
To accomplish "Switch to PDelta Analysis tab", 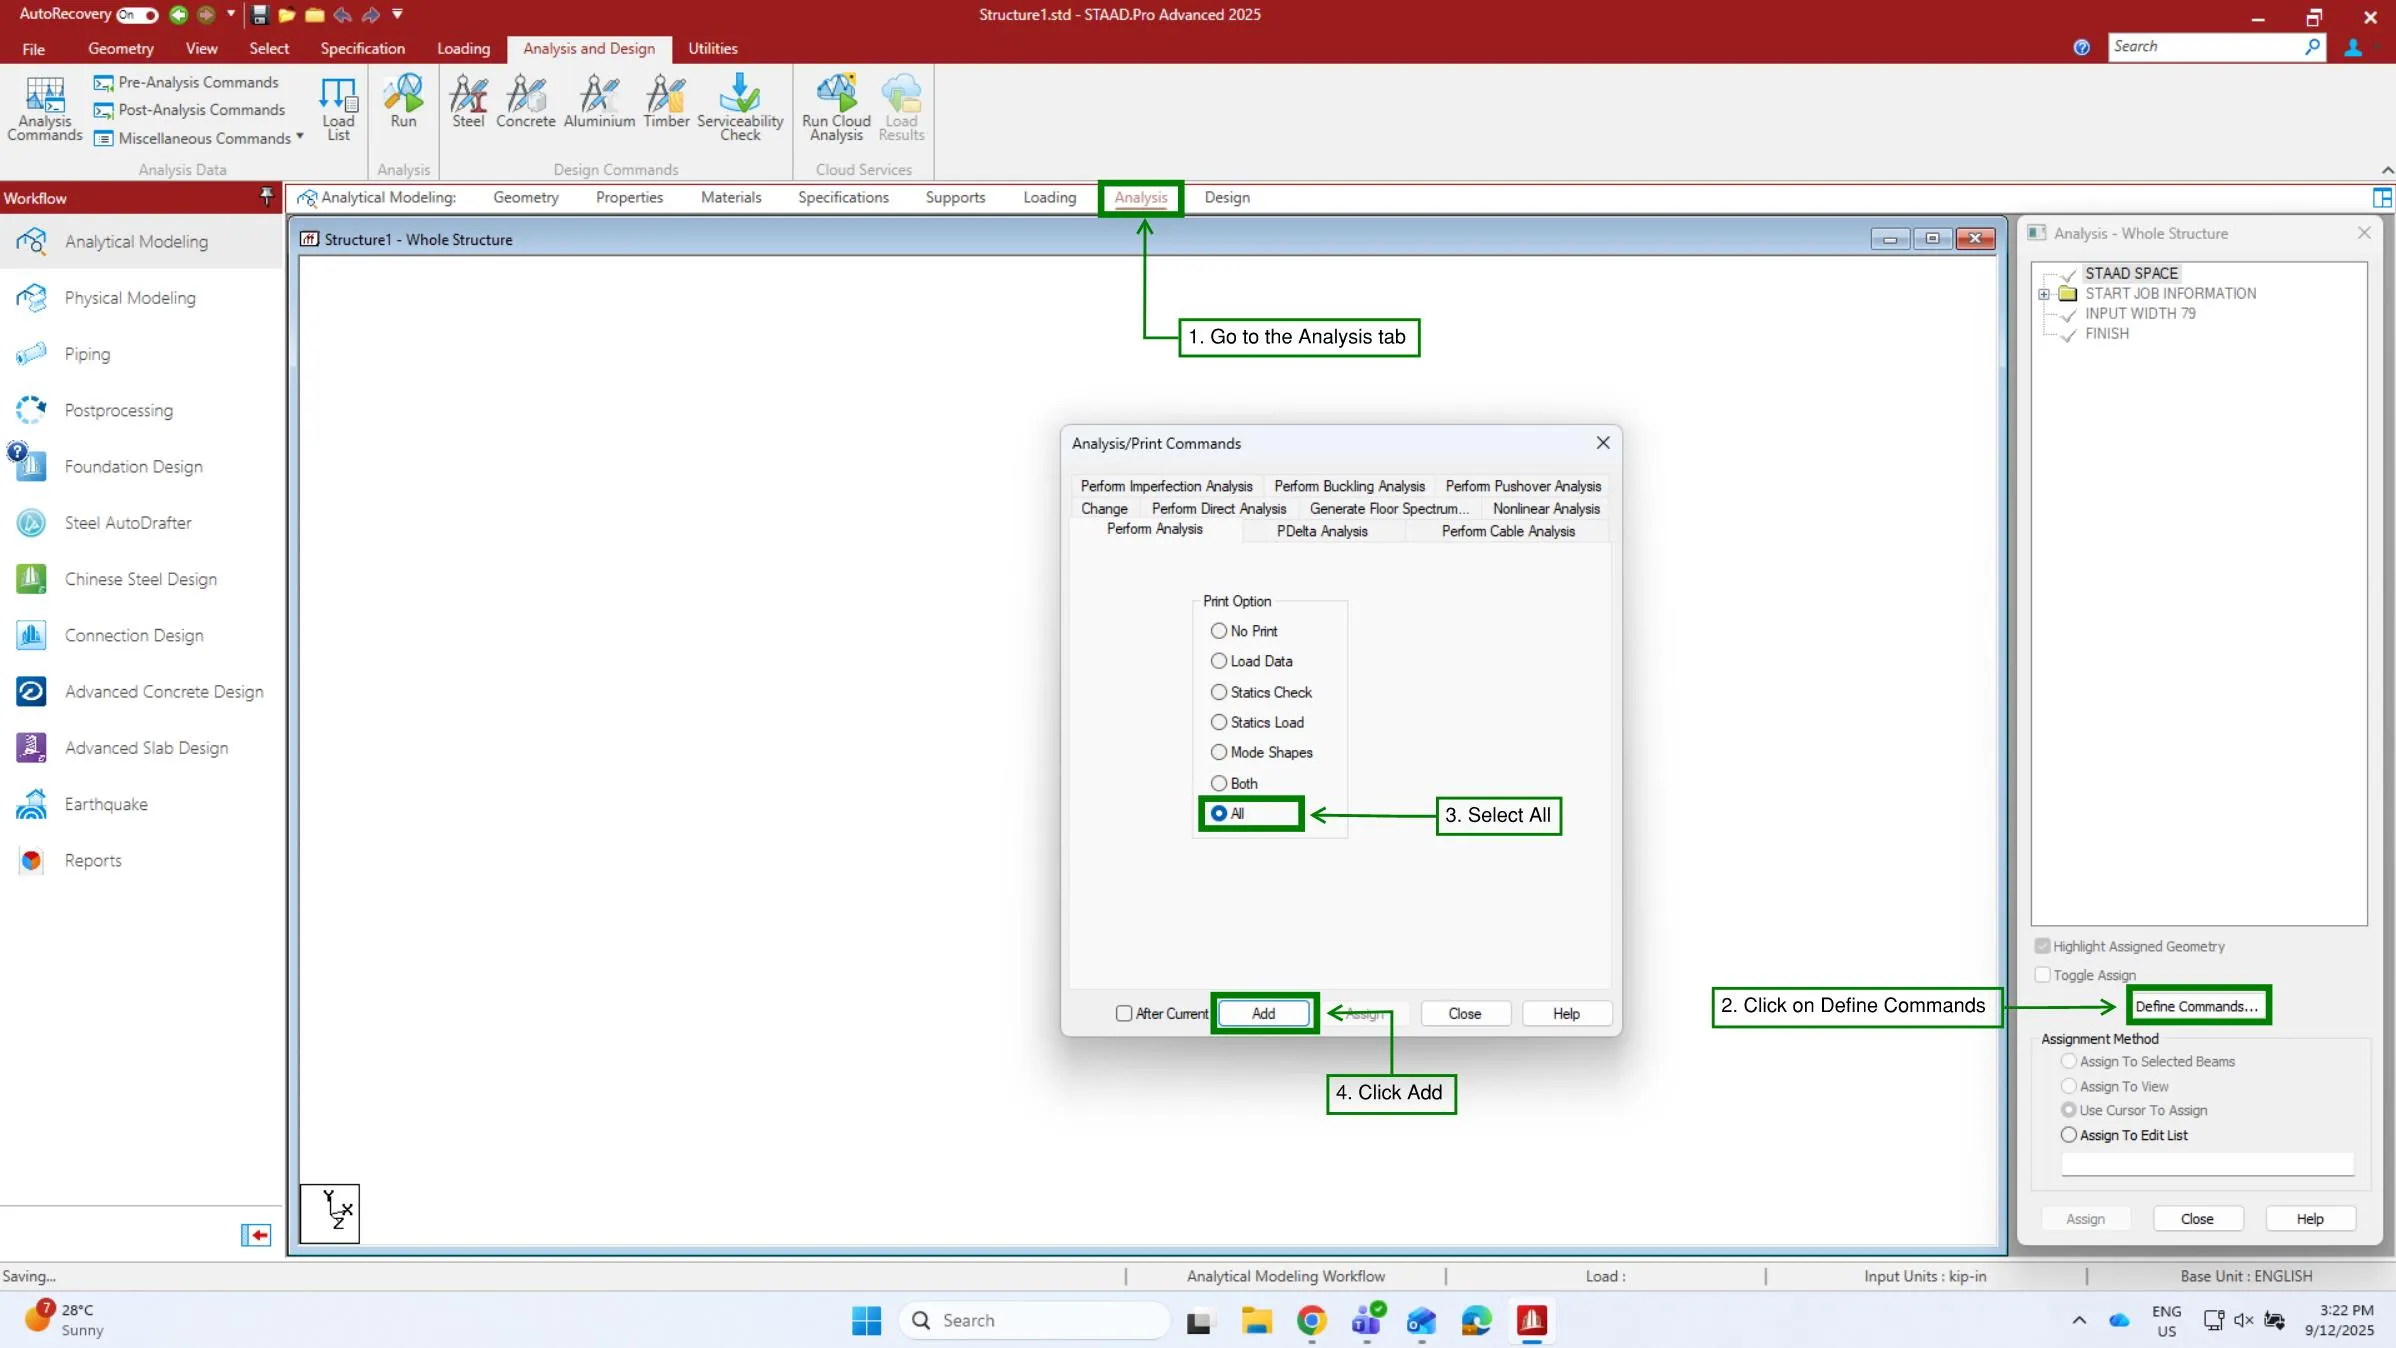I will (1322, 531).
